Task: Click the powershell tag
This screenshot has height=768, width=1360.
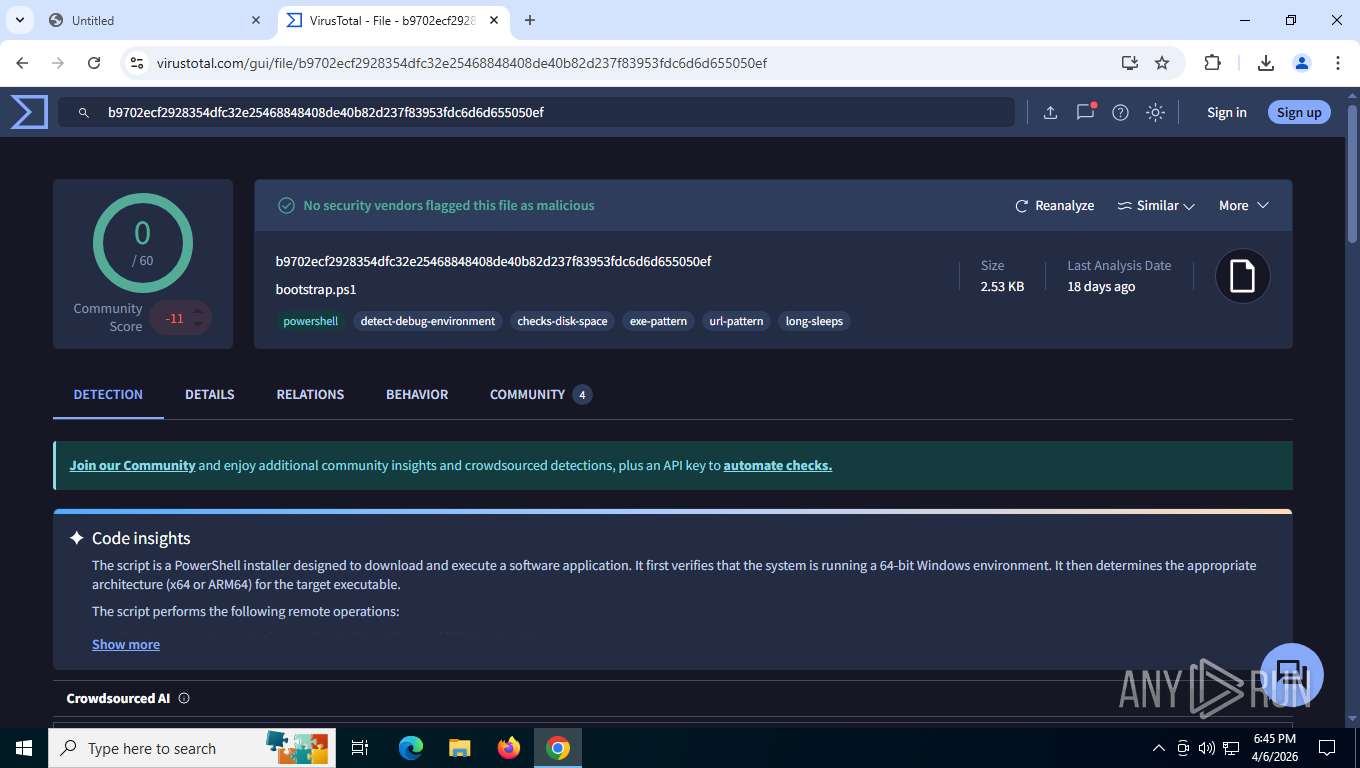Action: coord(311,321)
